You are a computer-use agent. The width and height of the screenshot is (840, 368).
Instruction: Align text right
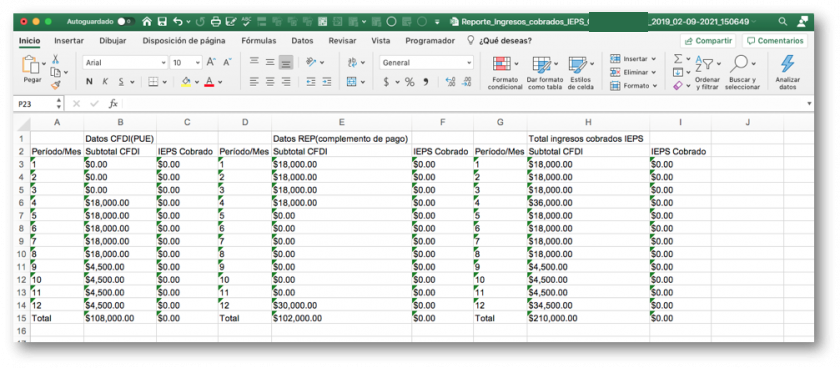click(x=286, y=82)
